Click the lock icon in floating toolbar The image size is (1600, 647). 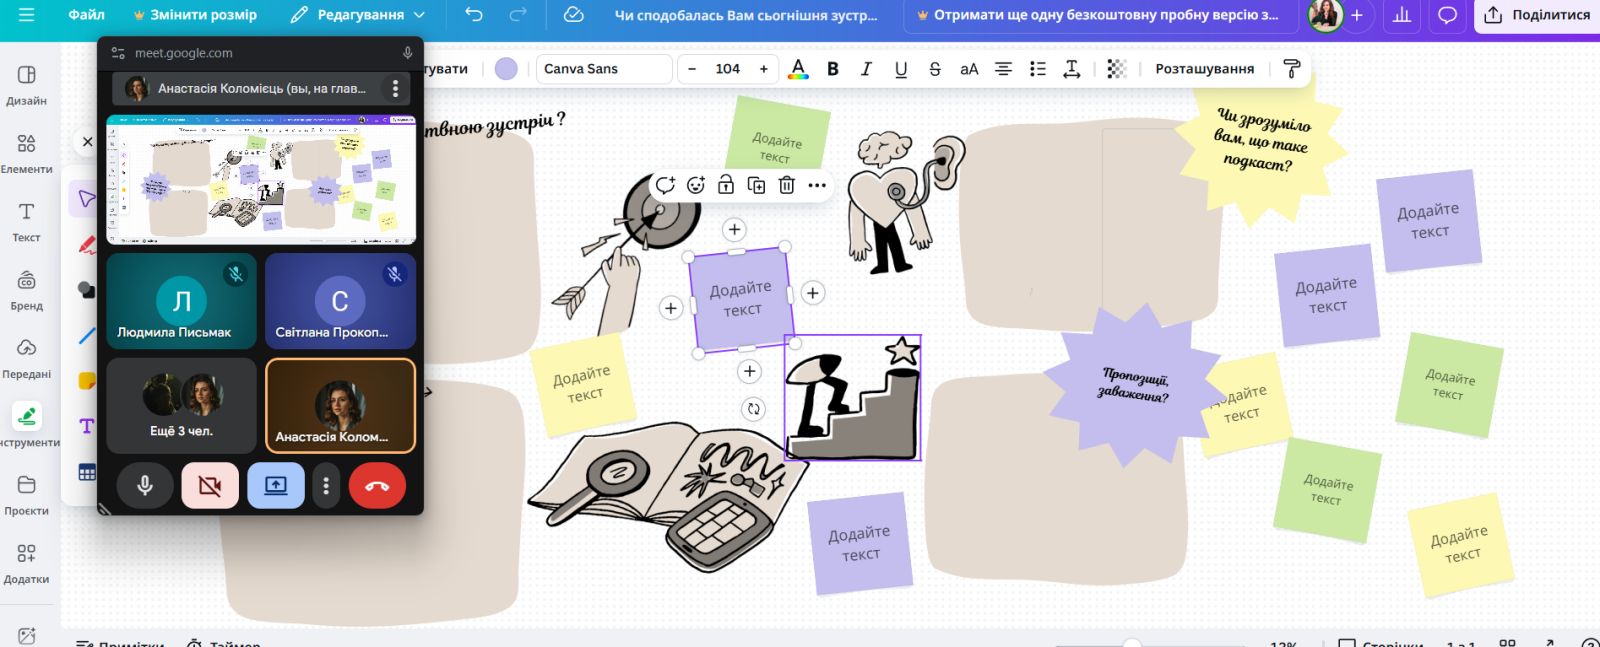click(726, 185)
